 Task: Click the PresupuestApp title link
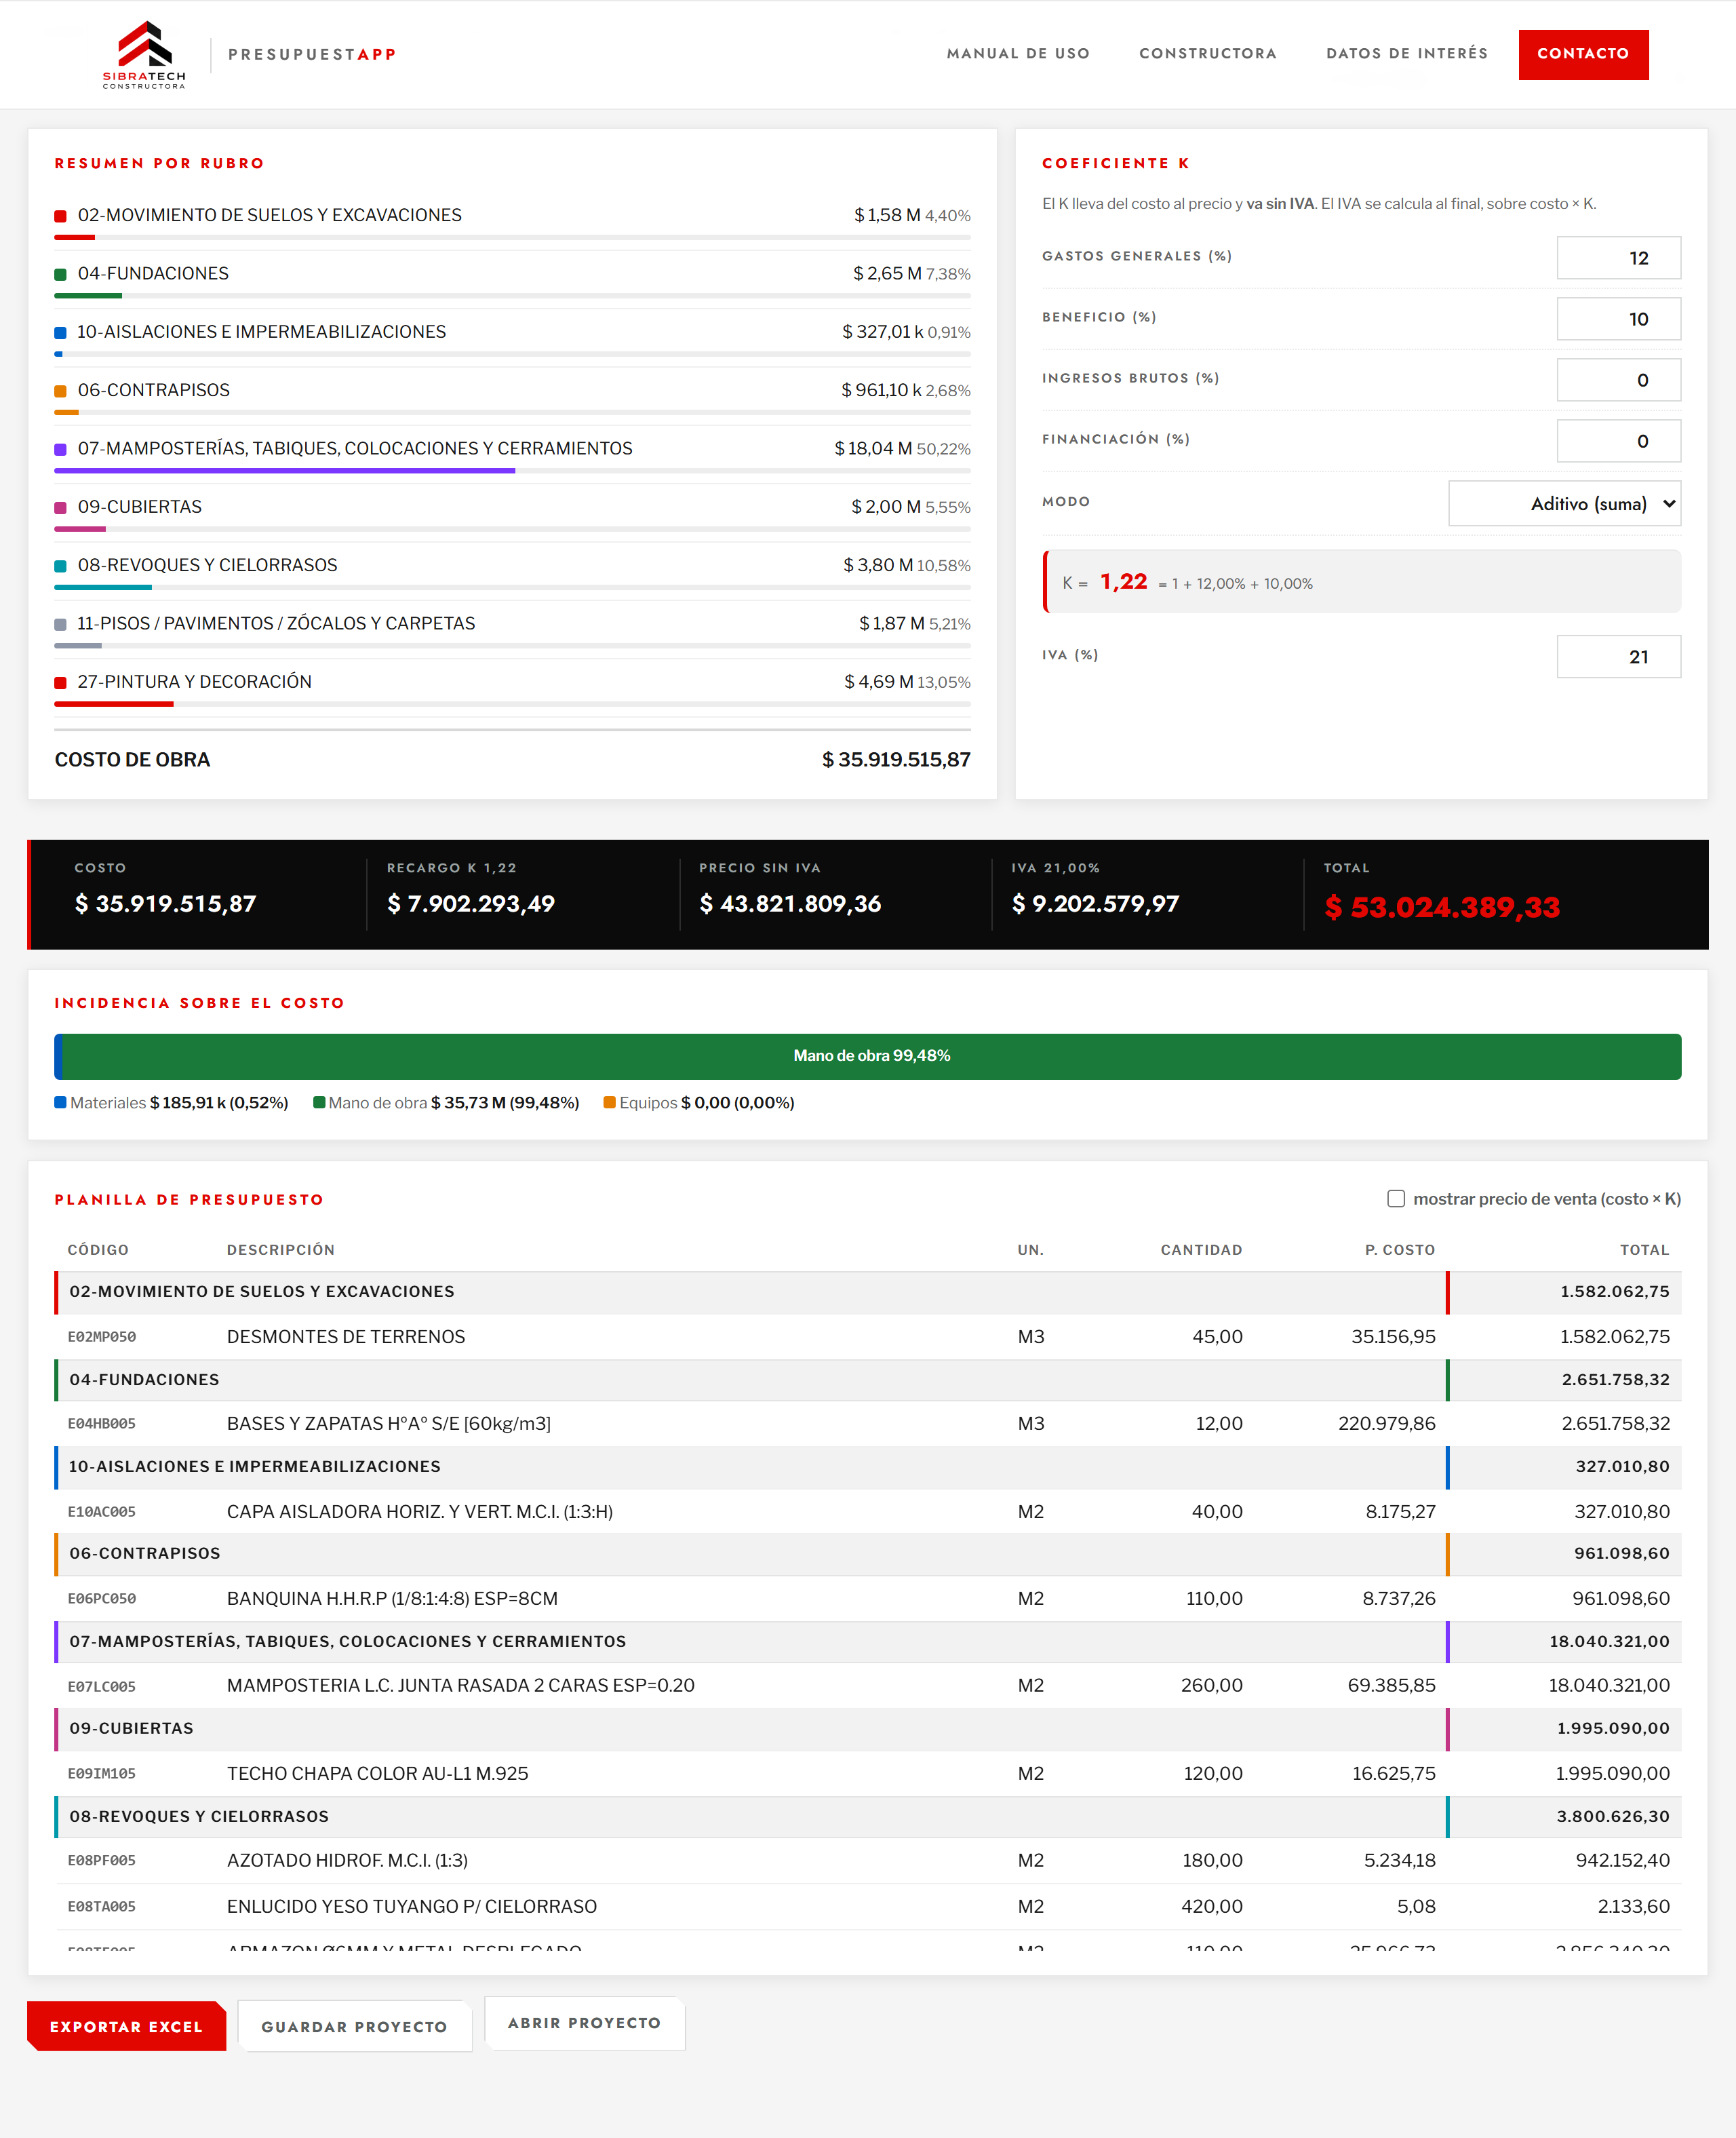pyautogui.click(x=312, y=55)
